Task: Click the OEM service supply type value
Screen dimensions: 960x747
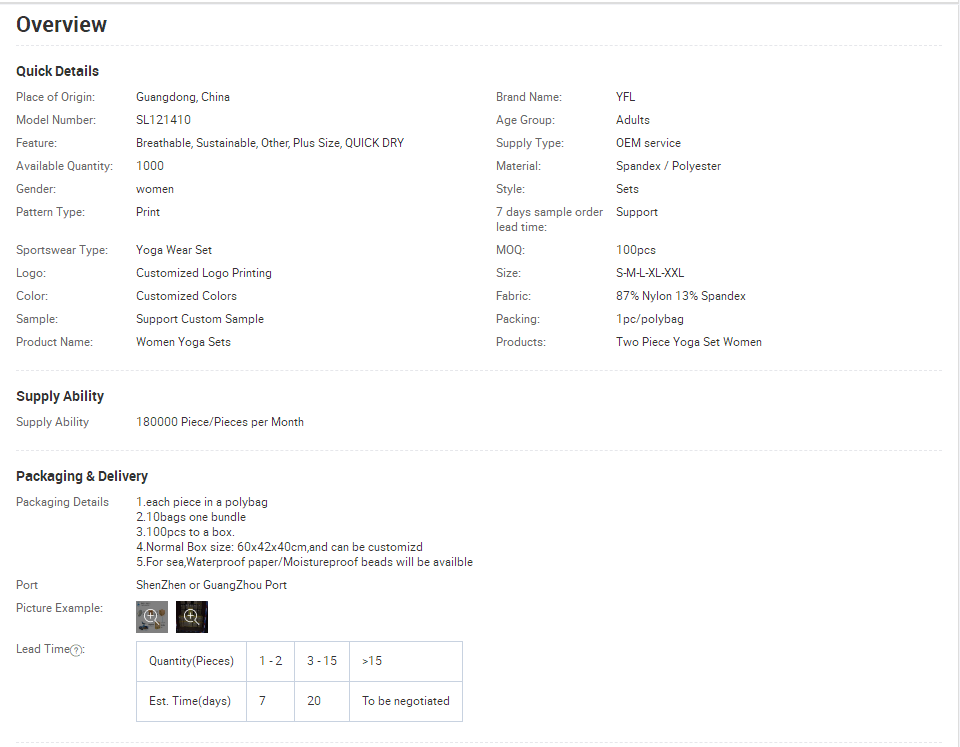Action: (x=648, y=143)
